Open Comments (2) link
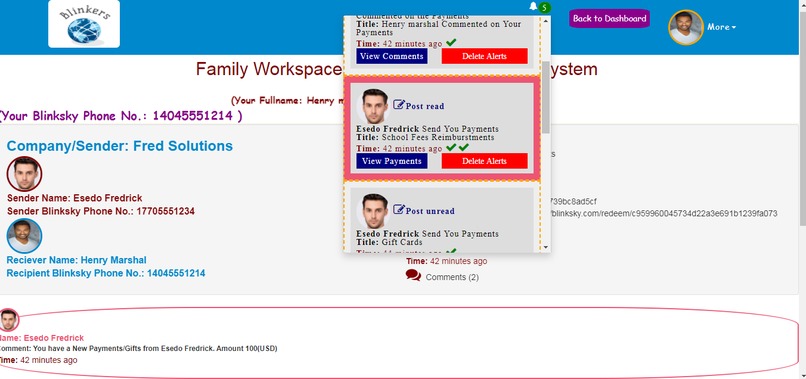 pos(452,277)
